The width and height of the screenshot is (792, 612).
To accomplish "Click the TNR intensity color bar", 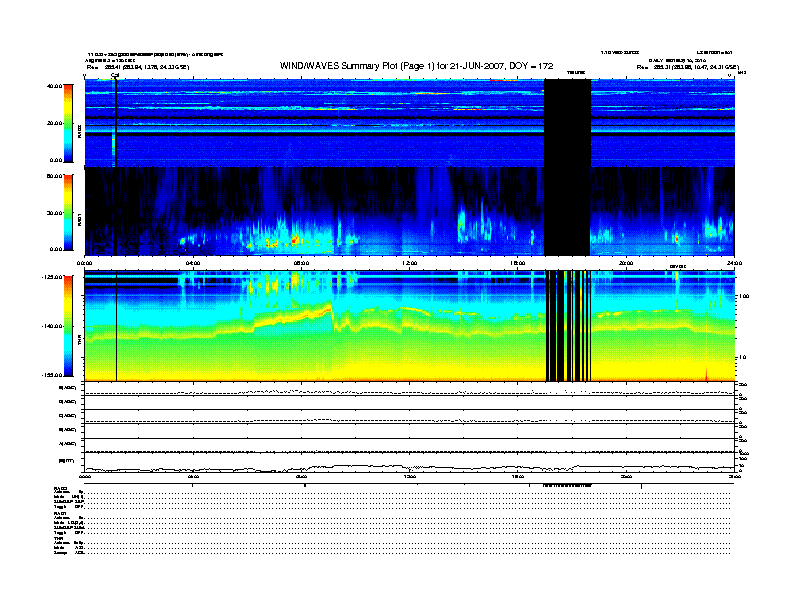I will click(68, 326).
